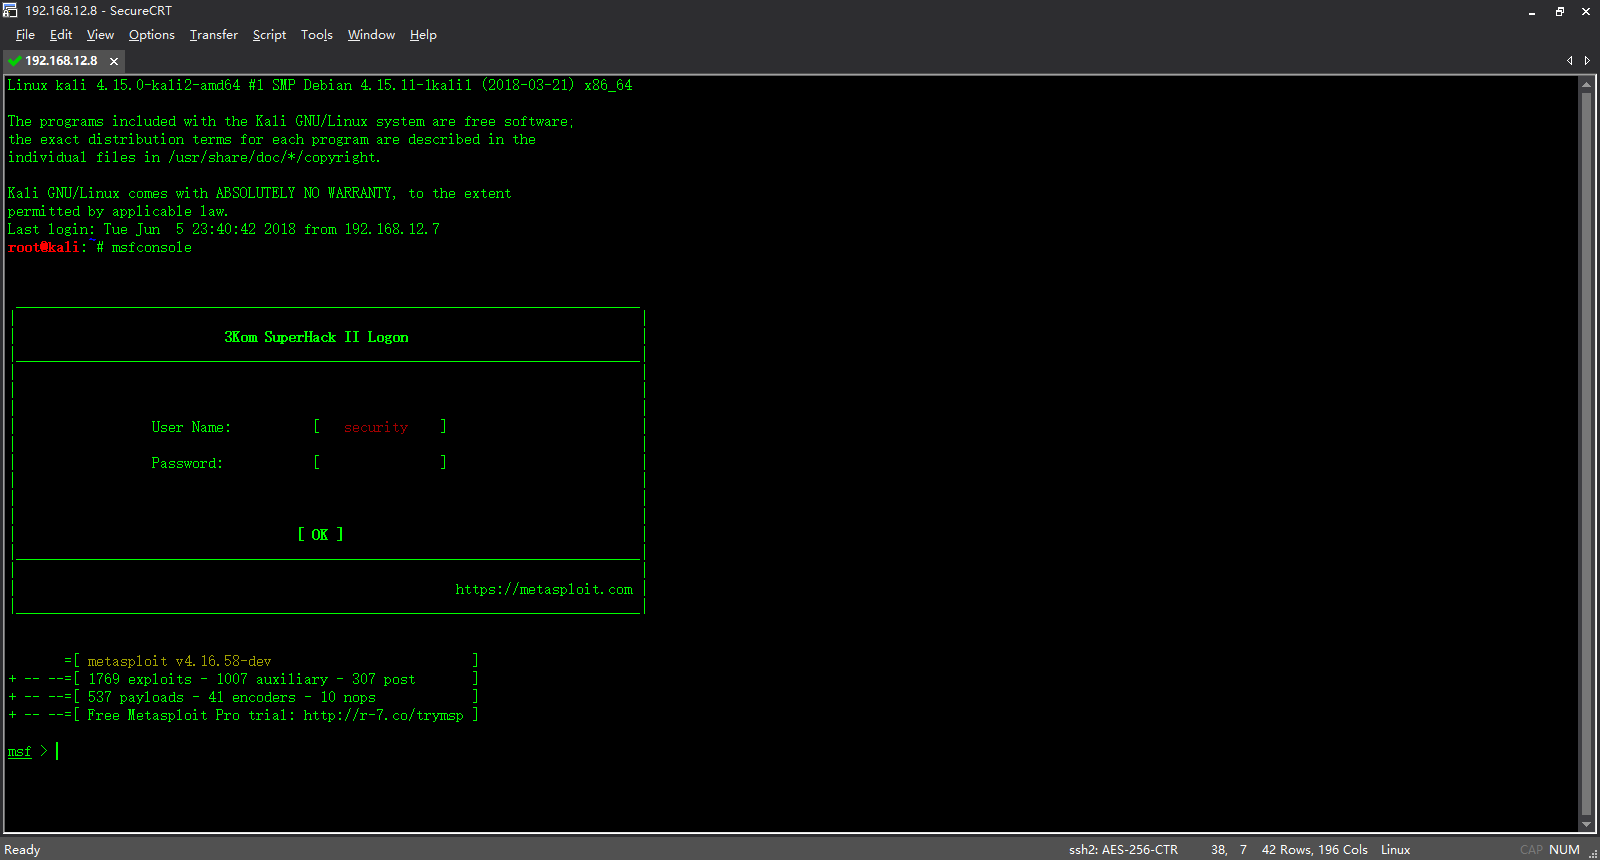Viewport: 1600px width, 860px height.
Task: Click the tab scroll left arrow
Action: point(1570,61)
